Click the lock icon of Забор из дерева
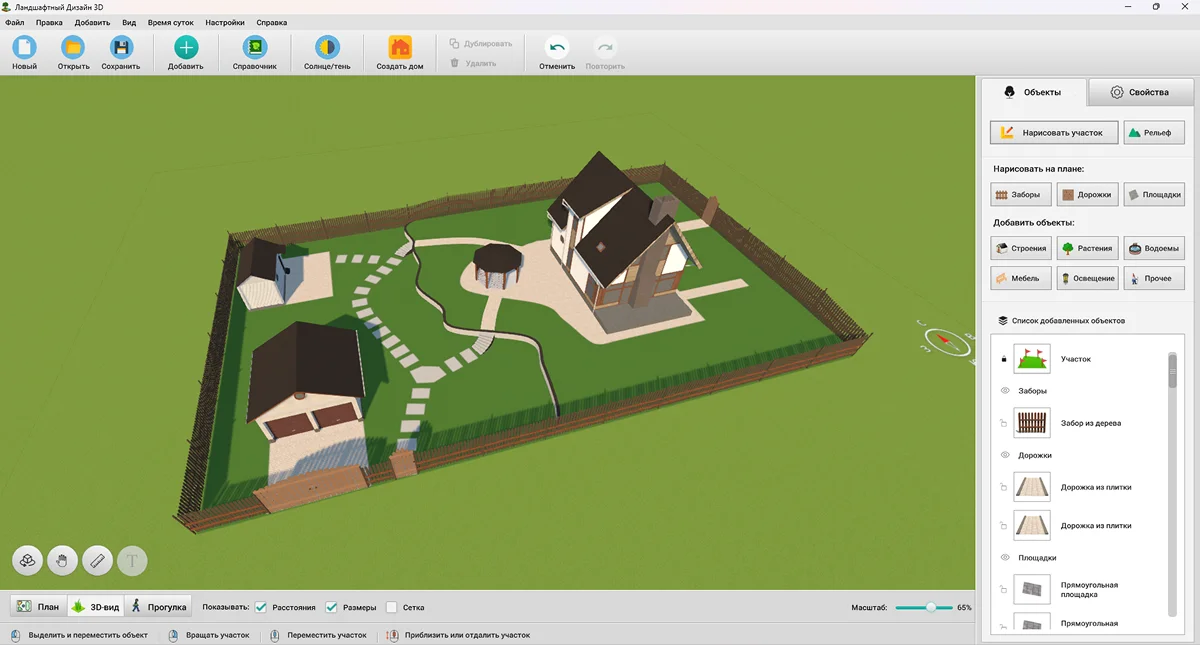 click(x=1004, y=424)
